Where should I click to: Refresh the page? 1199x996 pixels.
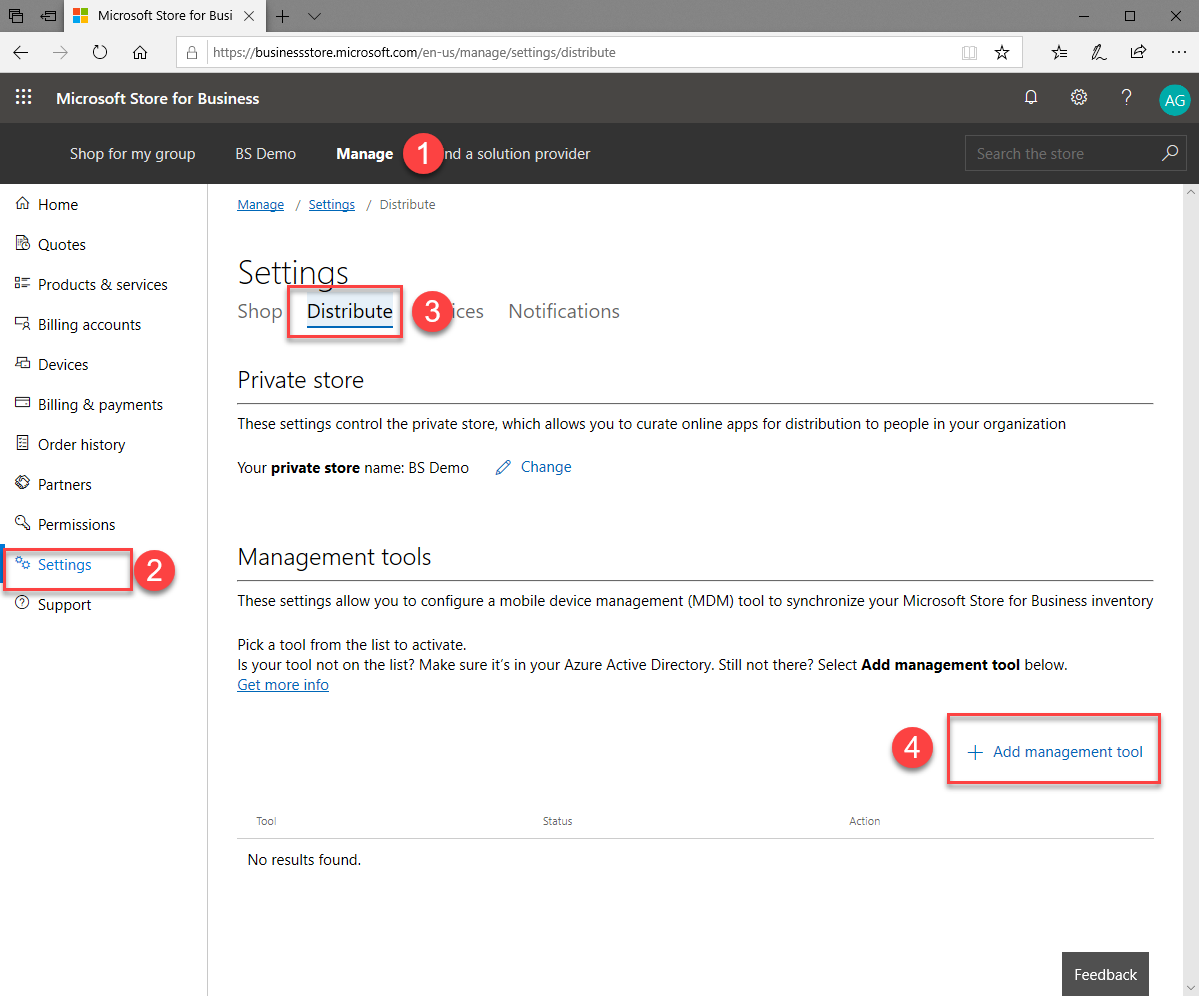pyautogui.click(x=100, y=53)
